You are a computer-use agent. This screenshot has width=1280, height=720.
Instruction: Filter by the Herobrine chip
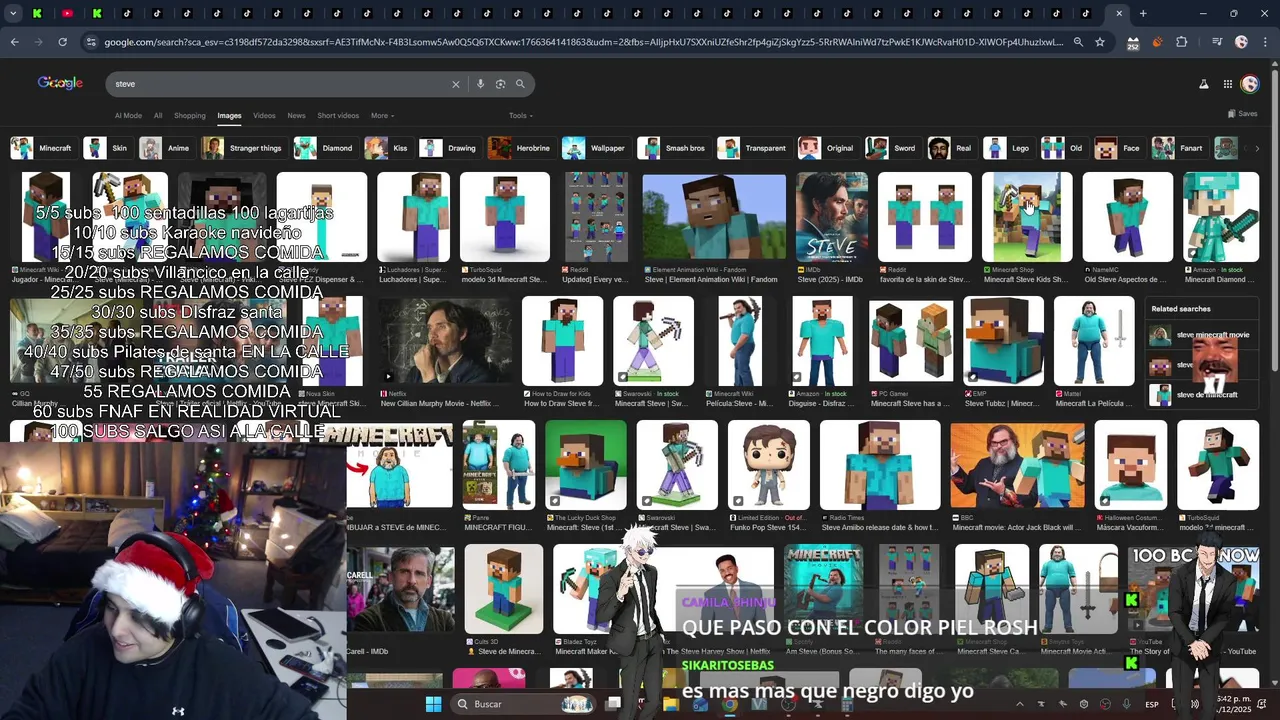[520, 148]
